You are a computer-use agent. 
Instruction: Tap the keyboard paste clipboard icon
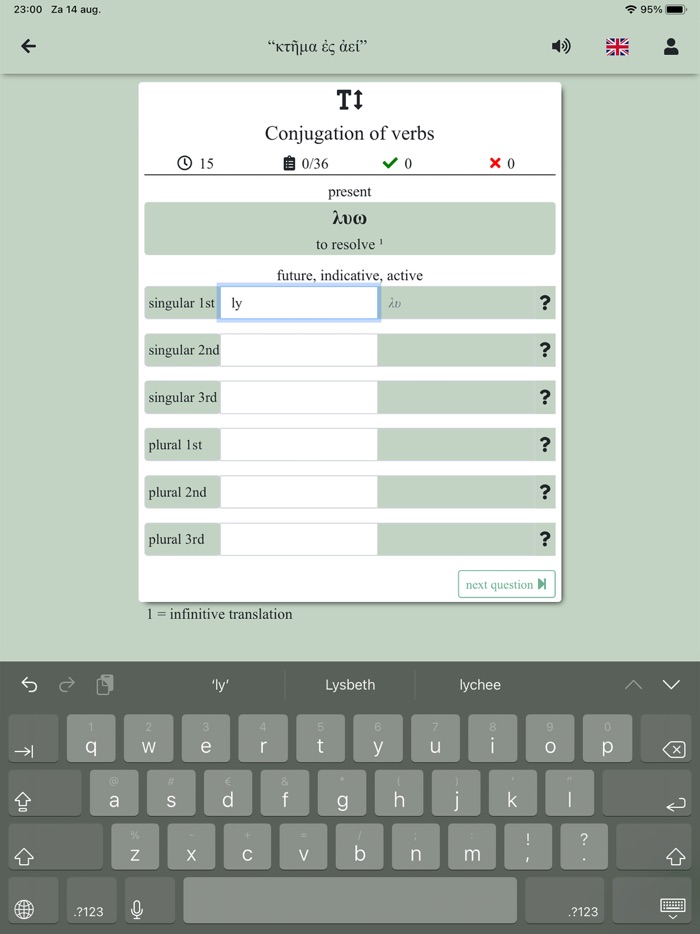105,684
